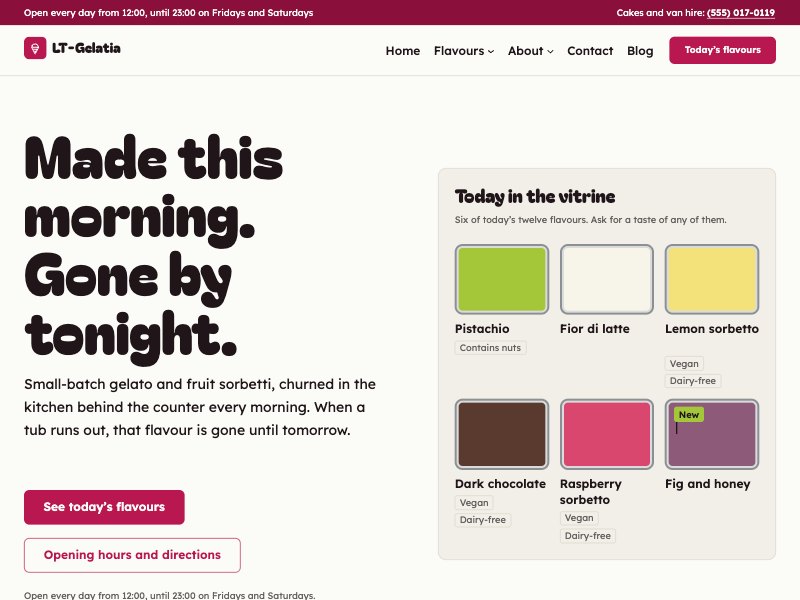Open the Contact page
This screenshot has height=600, width=800.
pos(590,51)
